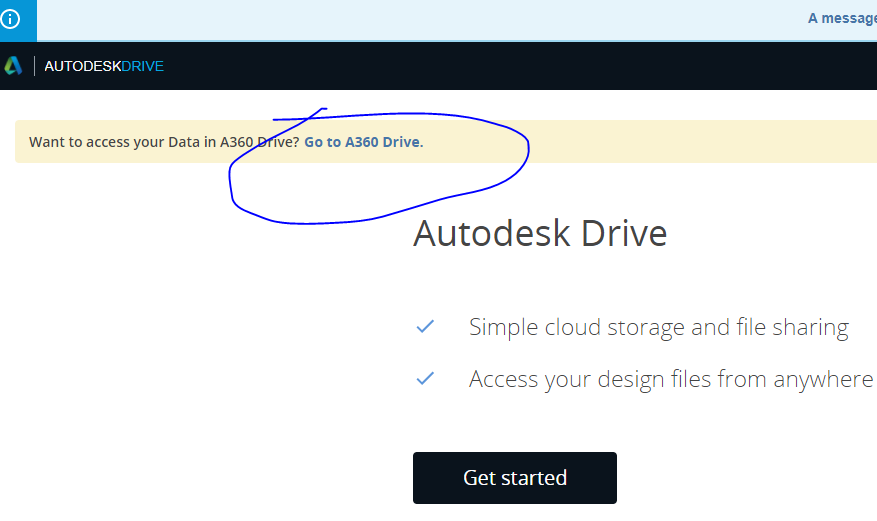This screenshot has width=877, height=521.
Task: Select the 'Access your design files from anywhere' text
Action: pyautogui.click(x=670, y=379)
